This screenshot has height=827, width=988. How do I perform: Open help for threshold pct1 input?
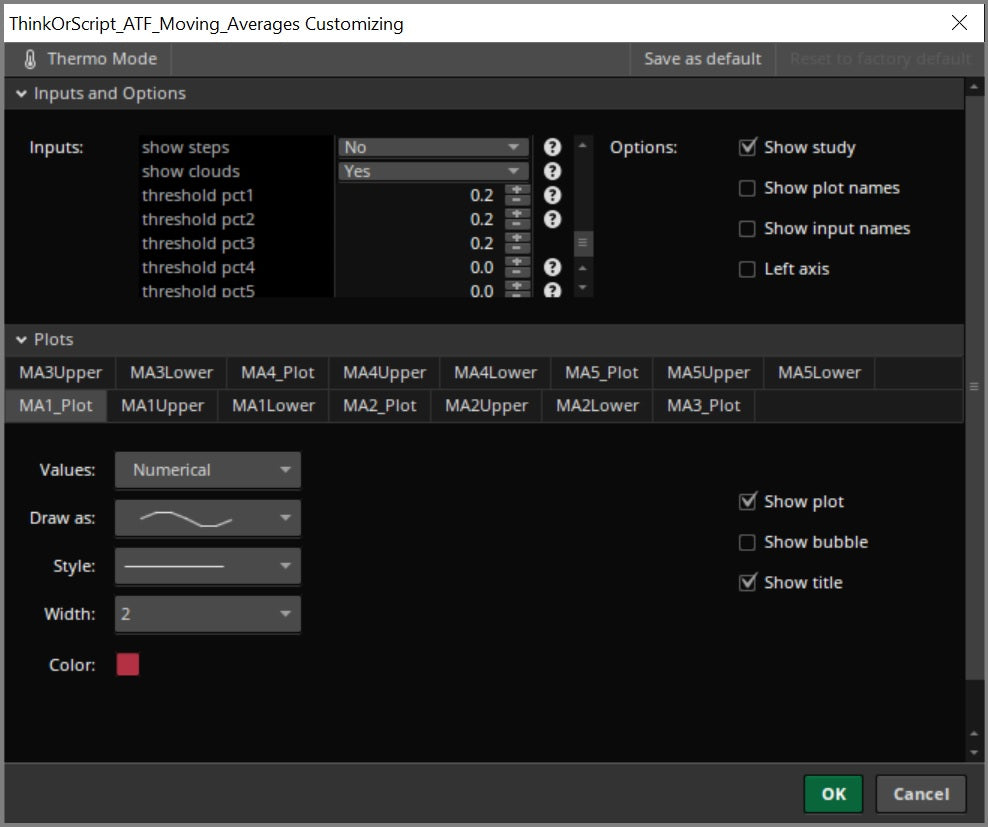point(552,195)
